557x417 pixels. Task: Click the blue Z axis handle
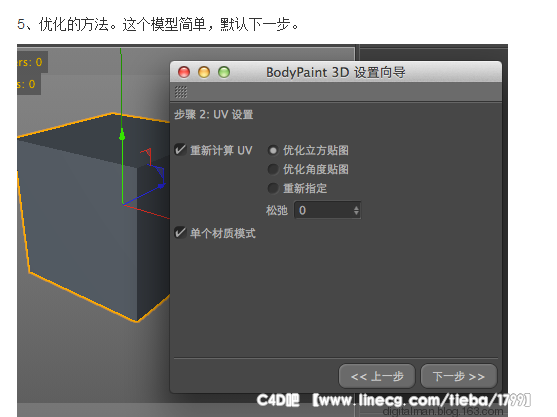[x=161, y=185]
